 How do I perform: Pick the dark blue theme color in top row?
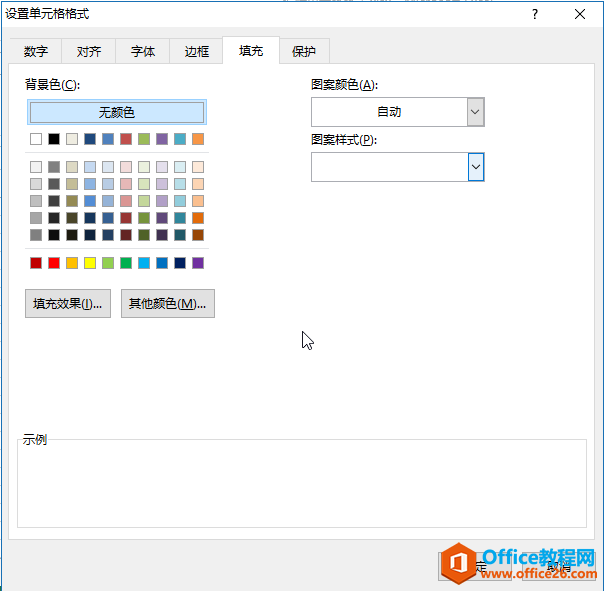90,139
